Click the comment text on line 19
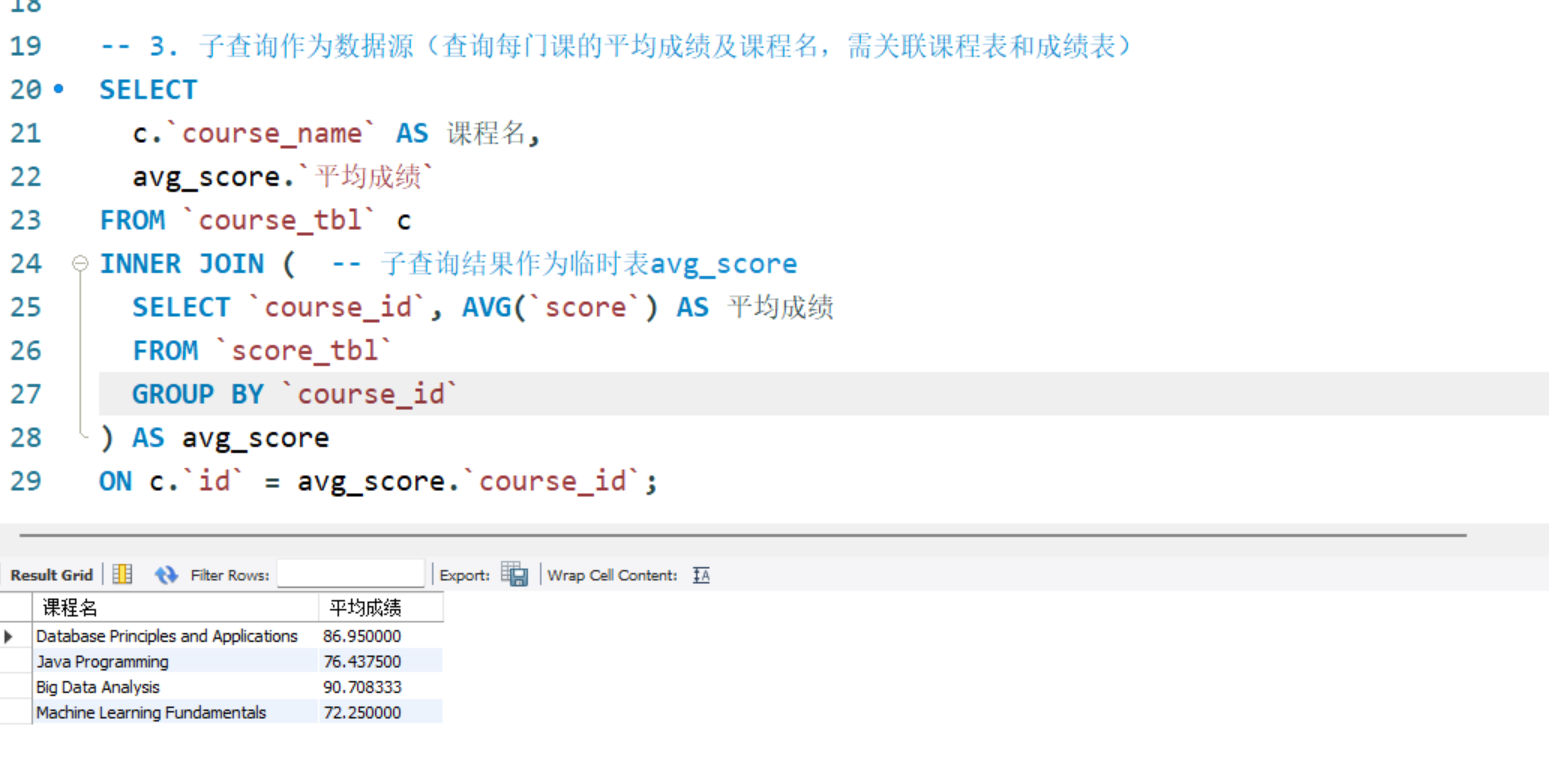 (x=617, y=46)
